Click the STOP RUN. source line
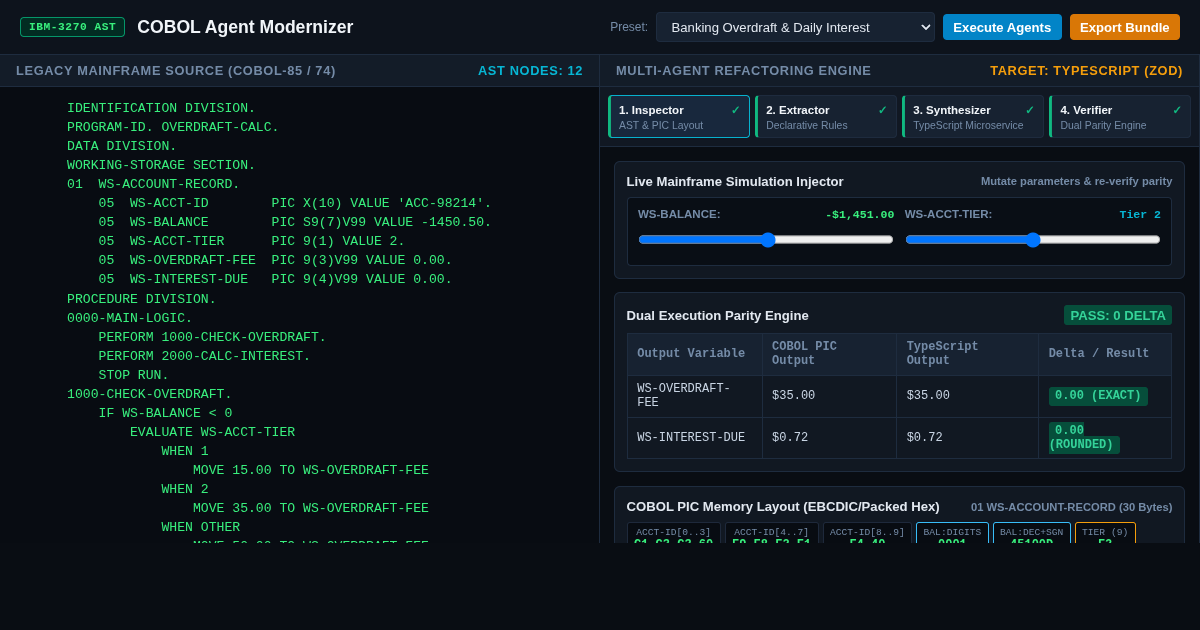The height and width of the screenshot is (630, 1200). click(134, 375)
